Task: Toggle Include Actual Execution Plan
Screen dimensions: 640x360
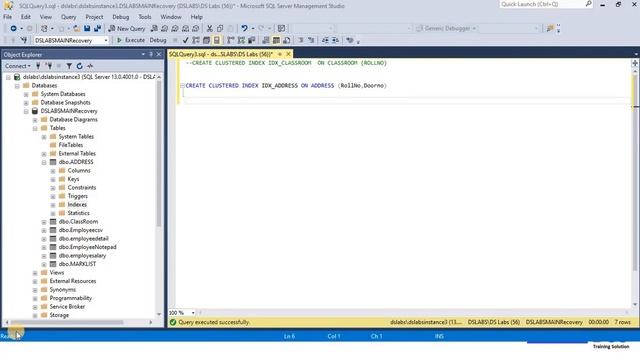Action: pyautogui.click(x=231, y=40)
